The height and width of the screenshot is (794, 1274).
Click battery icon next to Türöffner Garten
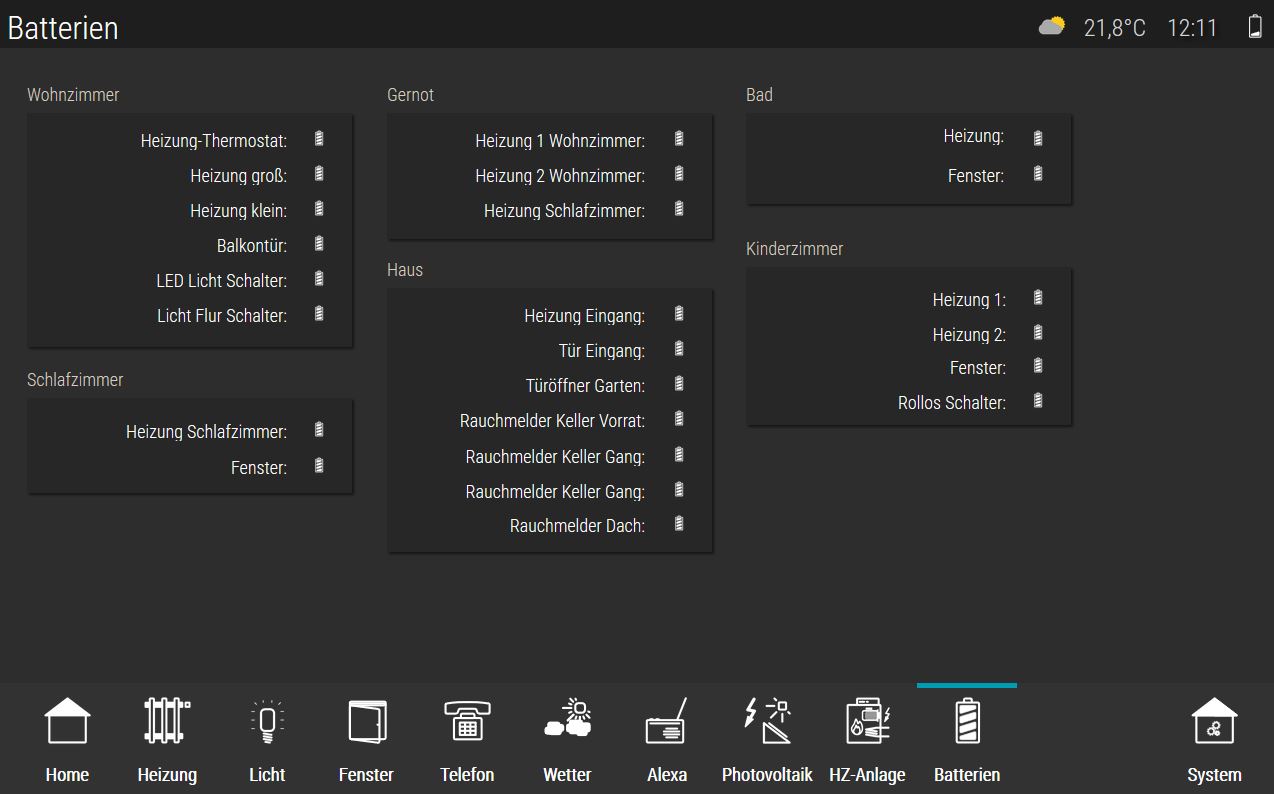(x=679, y=383)
